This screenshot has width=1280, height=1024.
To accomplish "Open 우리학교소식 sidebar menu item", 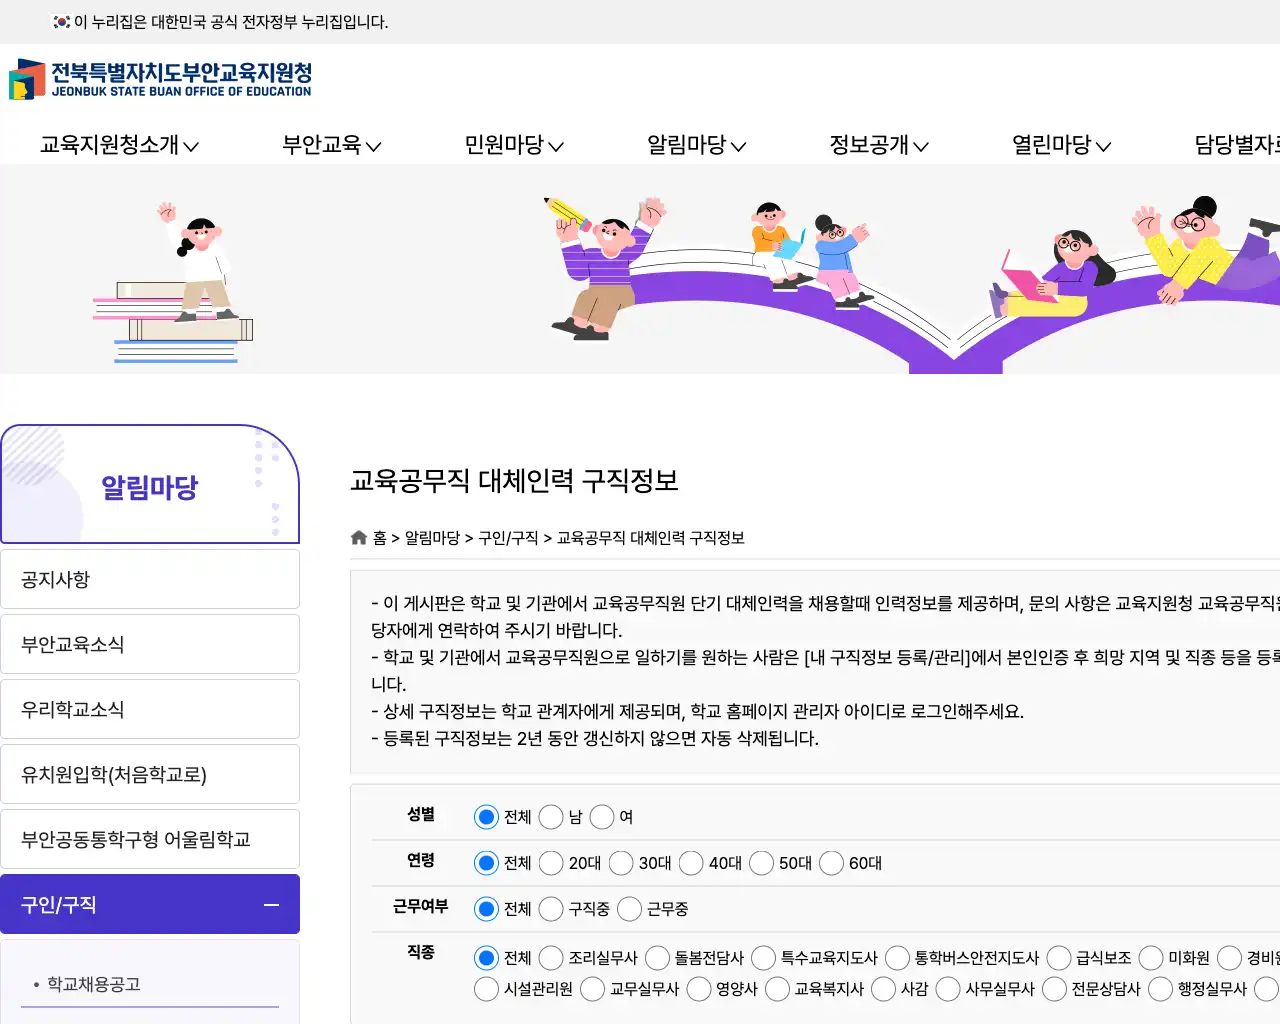I will click(150, 709).
